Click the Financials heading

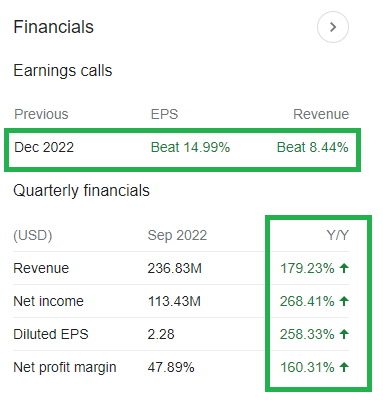(x=54, y=27)
